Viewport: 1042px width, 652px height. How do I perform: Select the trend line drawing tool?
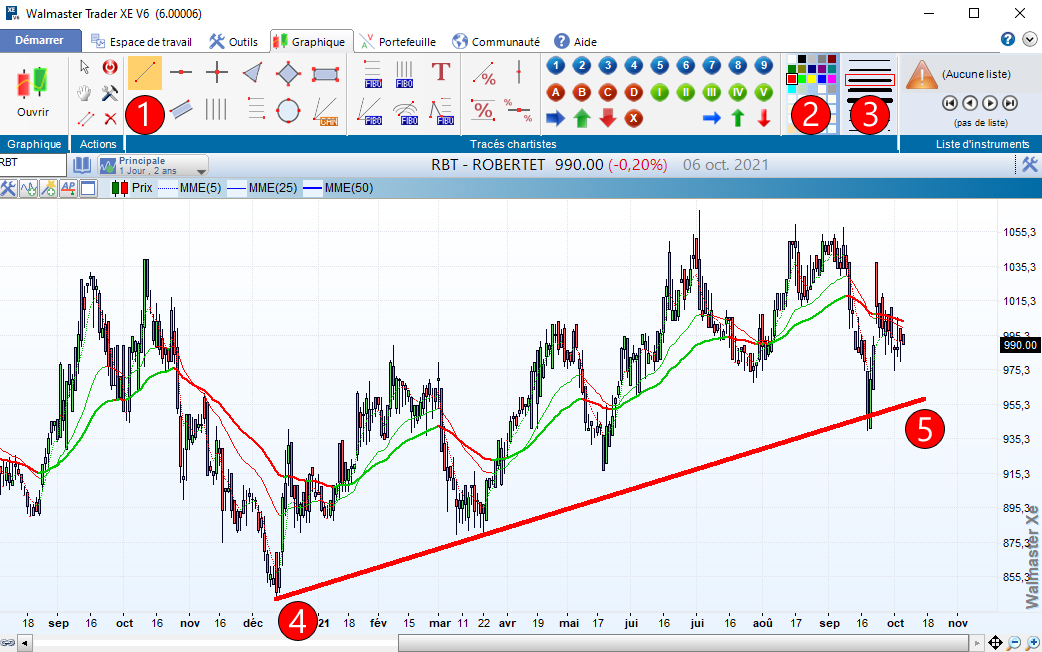click(144, 72)
